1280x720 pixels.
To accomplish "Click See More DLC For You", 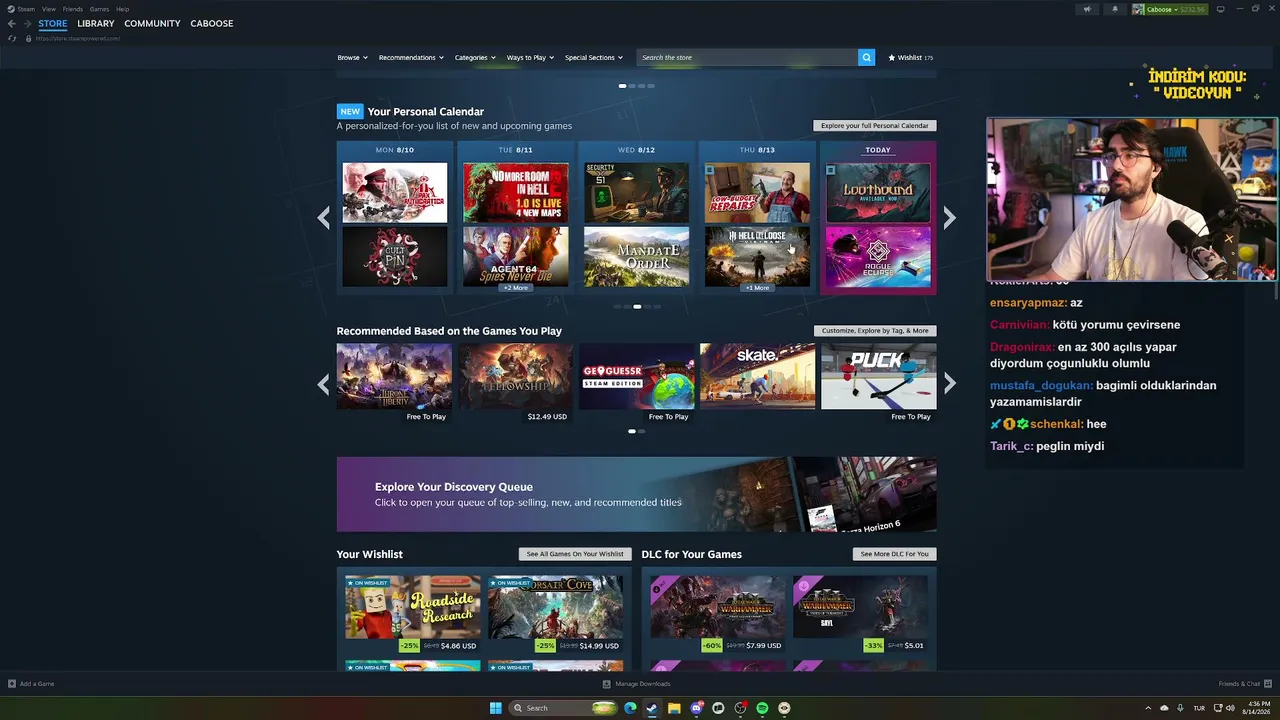I will (x=895, y=554).
